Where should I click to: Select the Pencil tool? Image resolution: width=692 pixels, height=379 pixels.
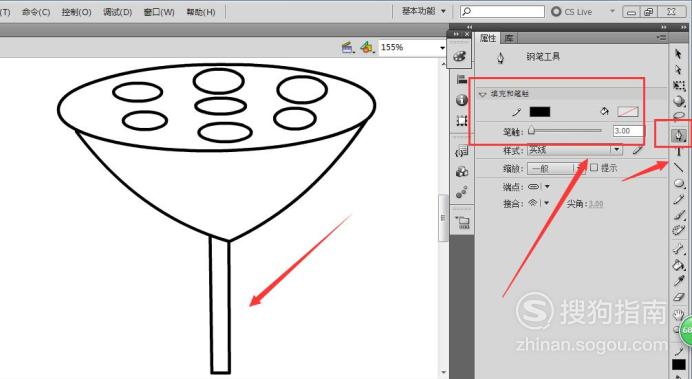click(x=679, y=199)
